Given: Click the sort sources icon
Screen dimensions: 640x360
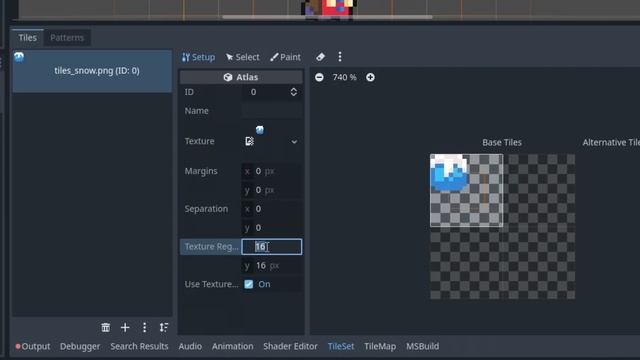Looking at the screenshot, I should [x=164, y=327].
